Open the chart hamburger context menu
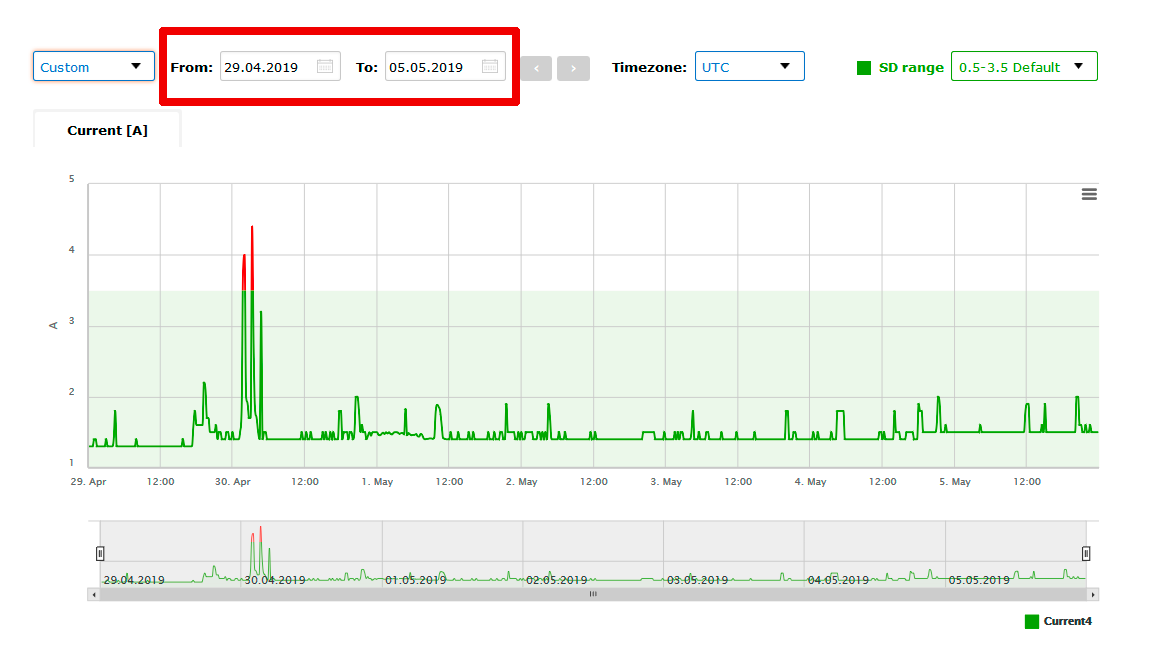Screen dimensions: 1157x647 (x=1089, y=195)
